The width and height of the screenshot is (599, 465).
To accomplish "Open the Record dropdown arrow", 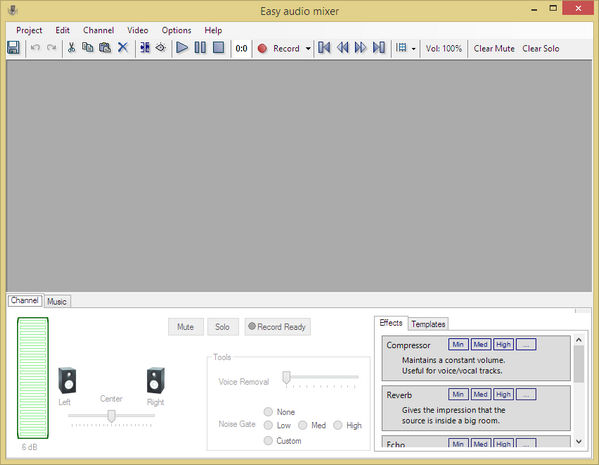I will point(308,49).
